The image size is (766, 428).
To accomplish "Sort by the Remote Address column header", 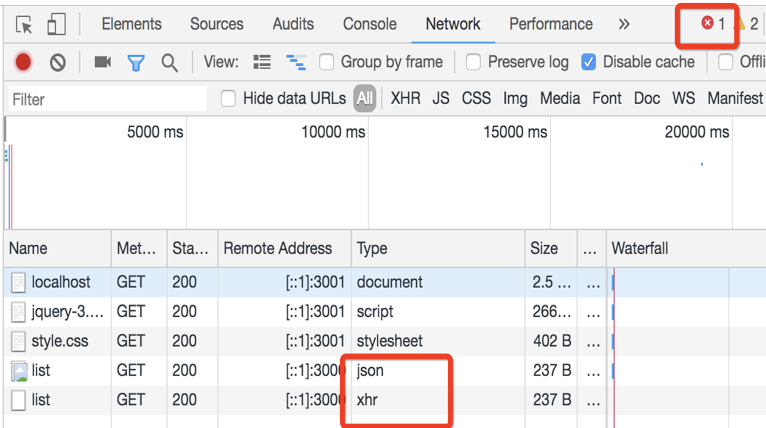I will 284,248.
